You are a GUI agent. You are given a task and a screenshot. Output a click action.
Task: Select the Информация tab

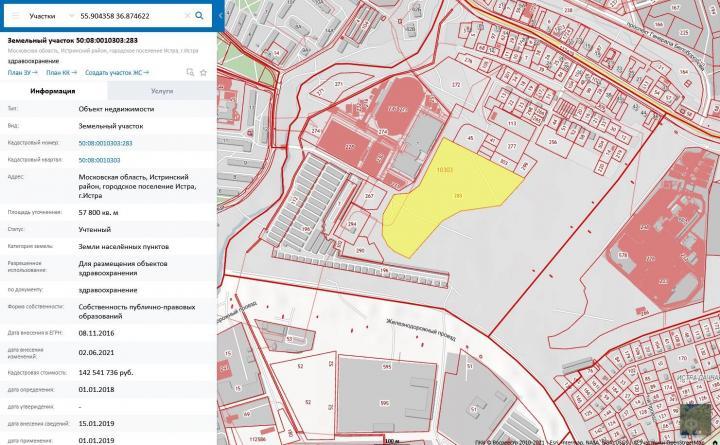tap(53, 91)
